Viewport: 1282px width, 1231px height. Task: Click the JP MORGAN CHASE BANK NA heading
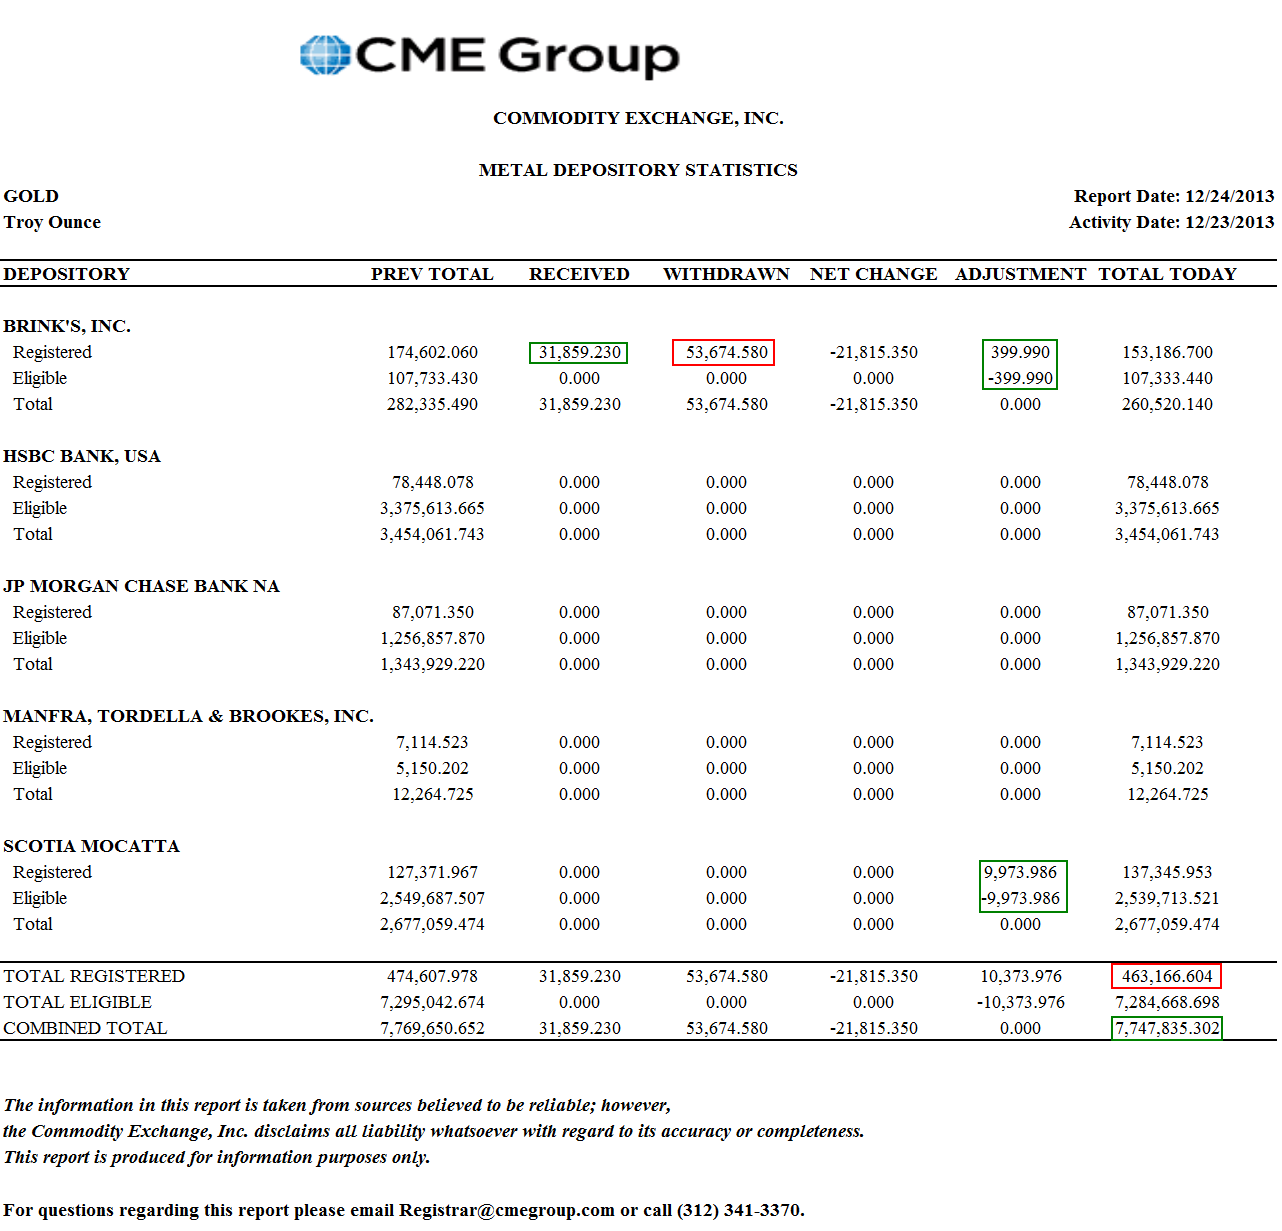tap(141, 586)
